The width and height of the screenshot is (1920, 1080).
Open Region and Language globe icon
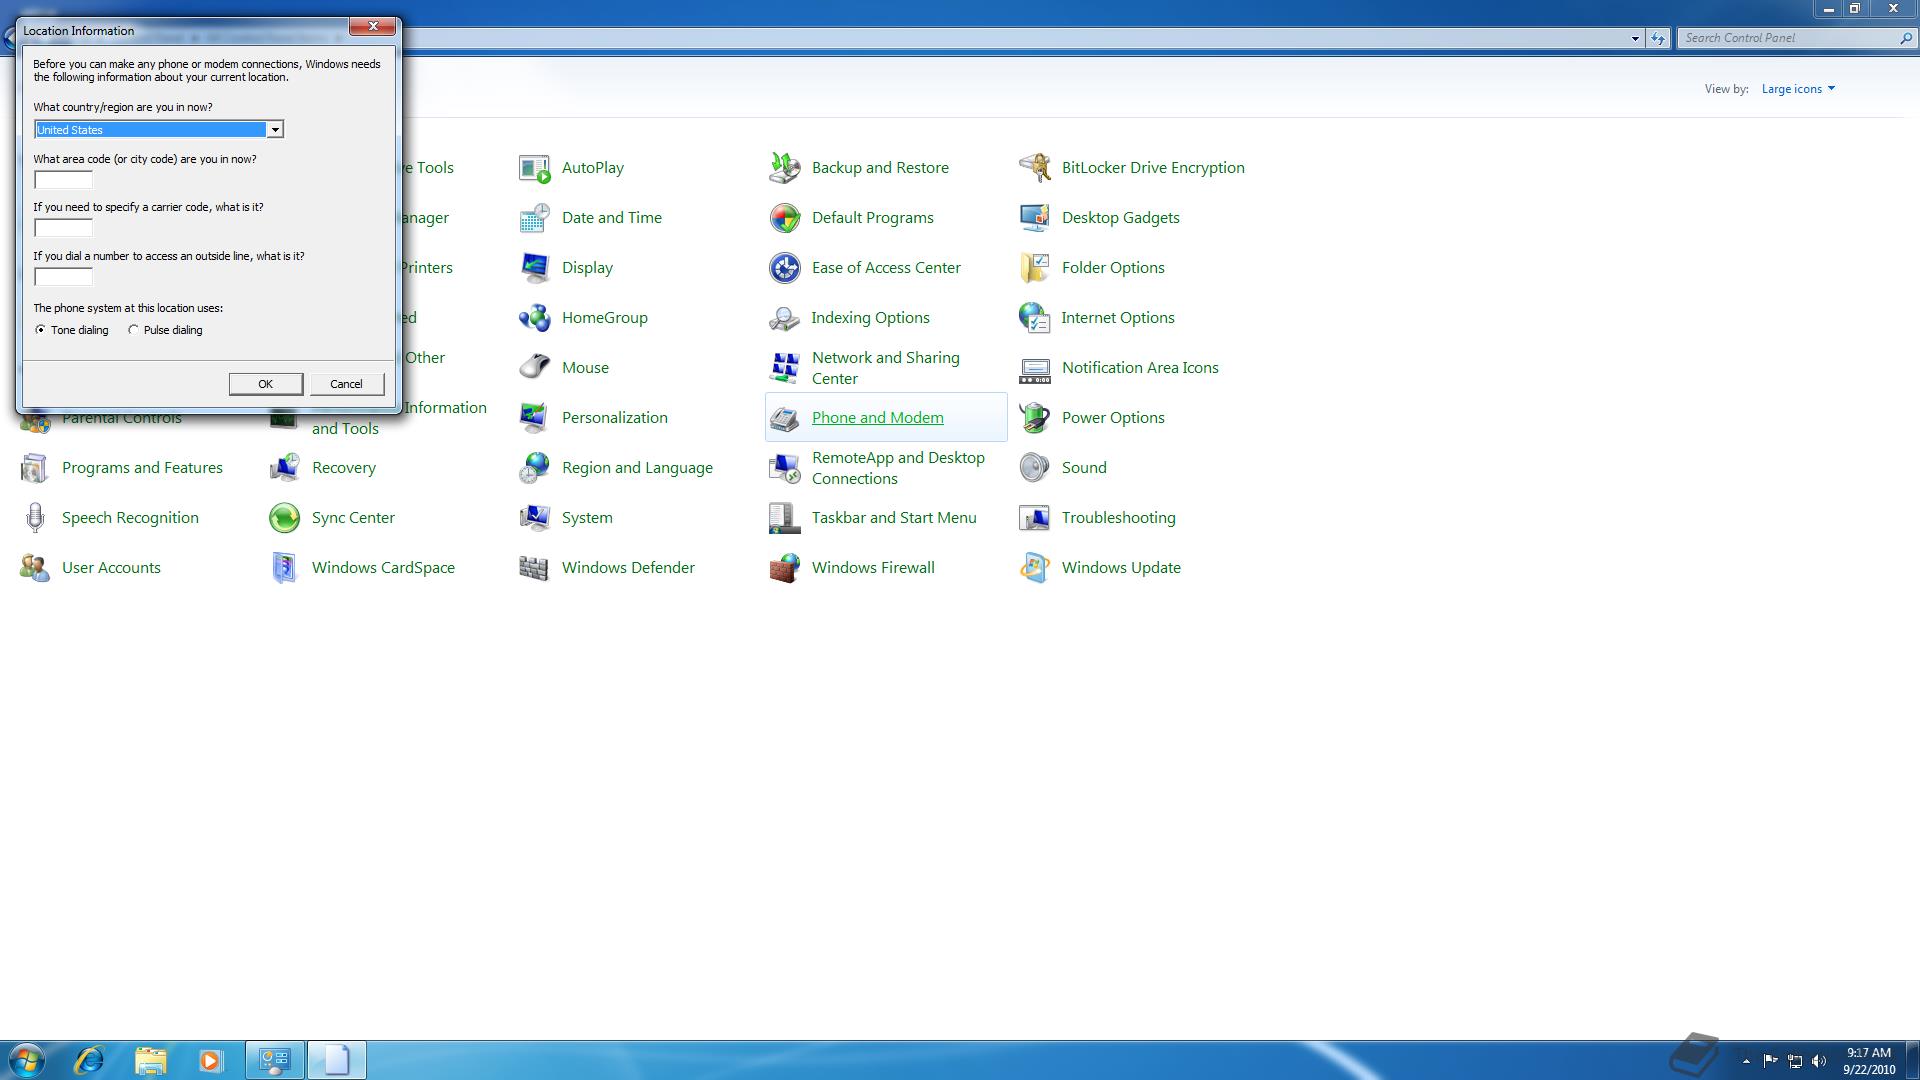(534, 468)
